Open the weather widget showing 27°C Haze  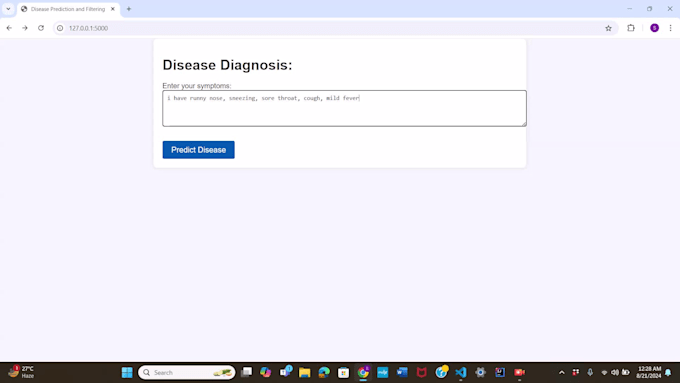click(22, 372)
